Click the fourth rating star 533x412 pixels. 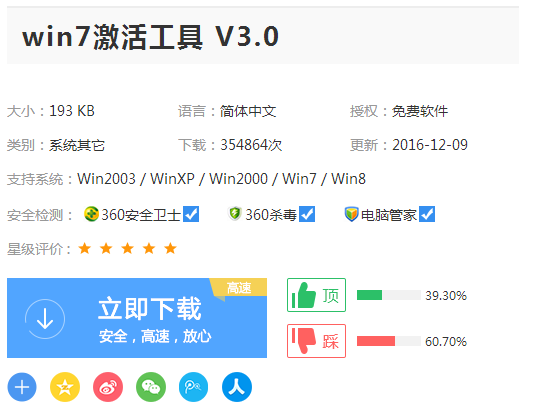[149, 248]
